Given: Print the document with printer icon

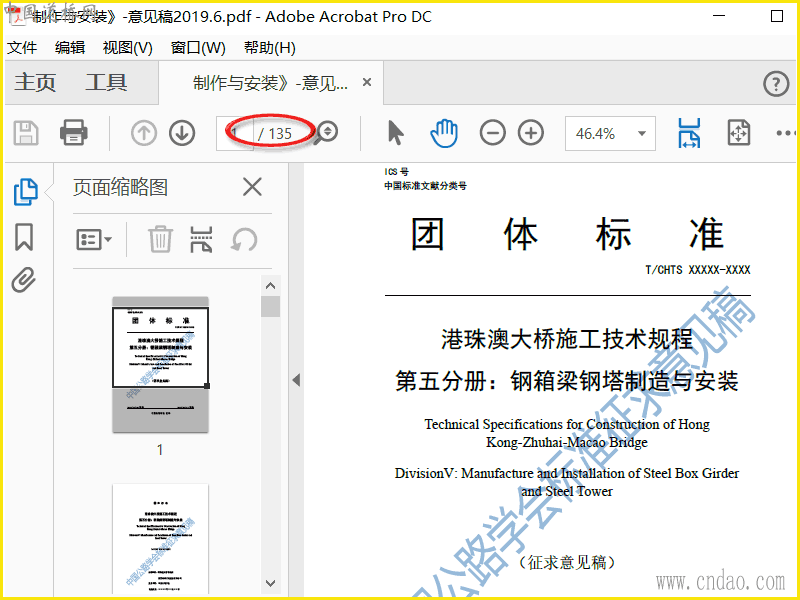Looking at the screenshot, I should point(73,133).
